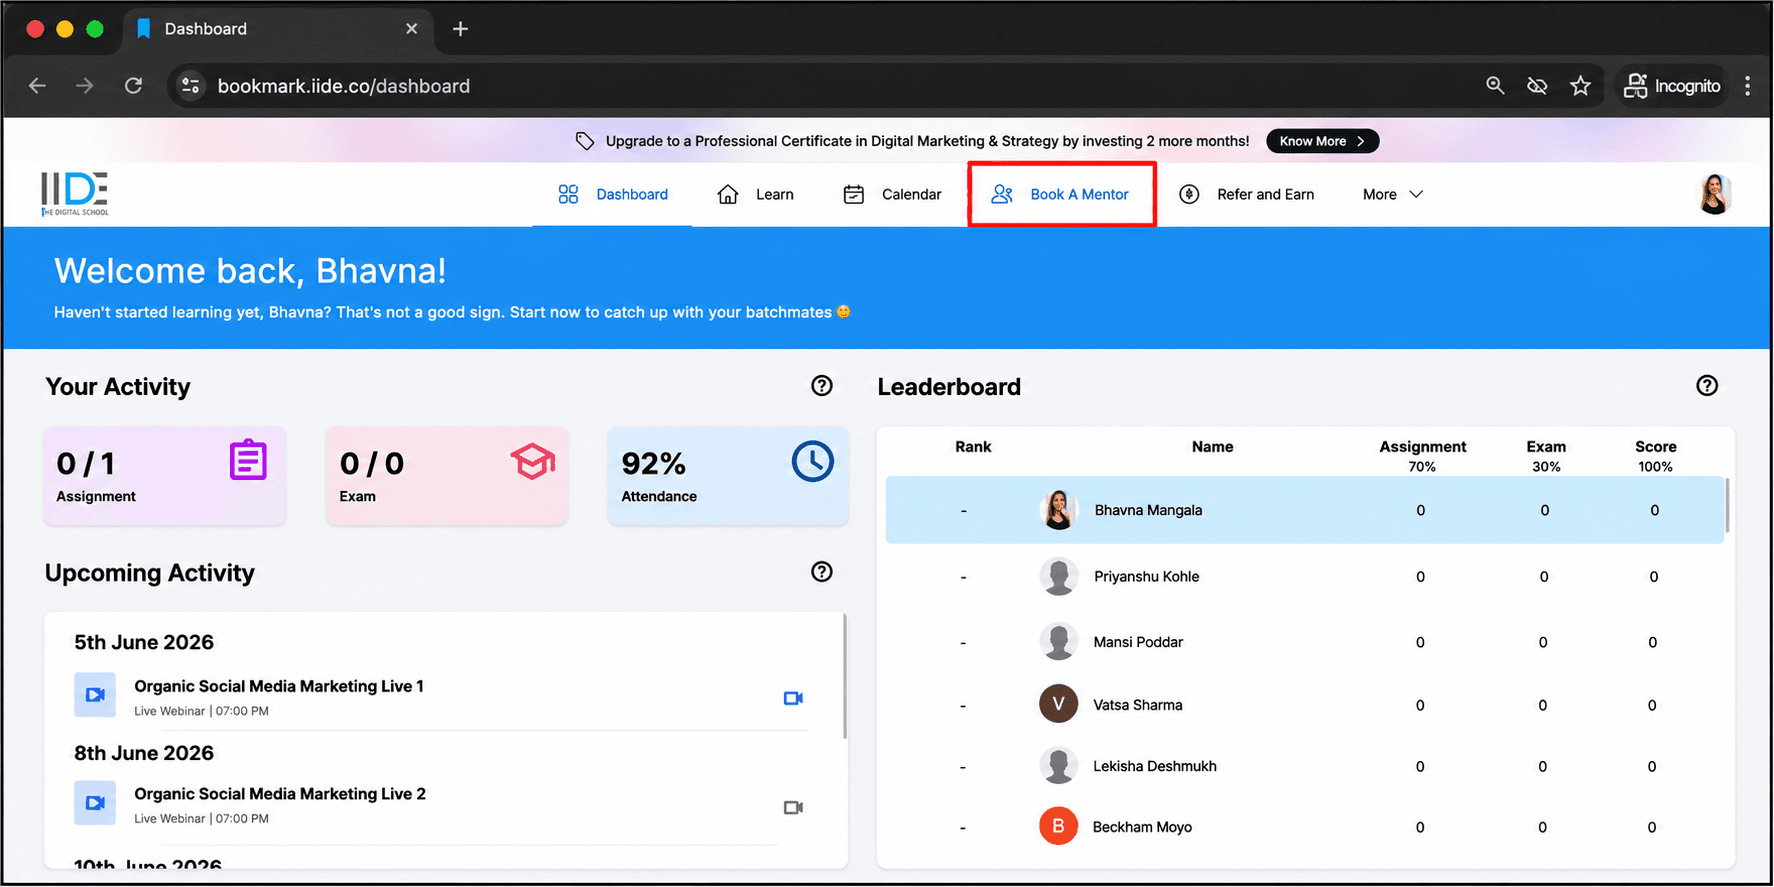Click the Score 100% column header
Viewport: 1774px width, 887px height.
1656,455
